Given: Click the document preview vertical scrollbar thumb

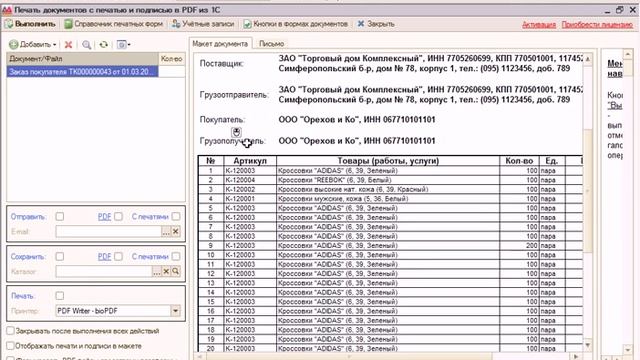Looking at the screenshot, I should coord(588,191).
